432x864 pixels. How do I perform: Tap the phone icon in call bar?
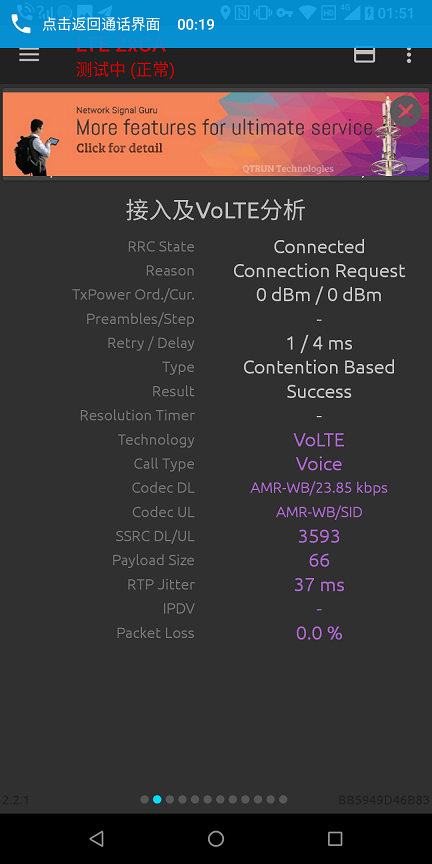click(21, 24)
